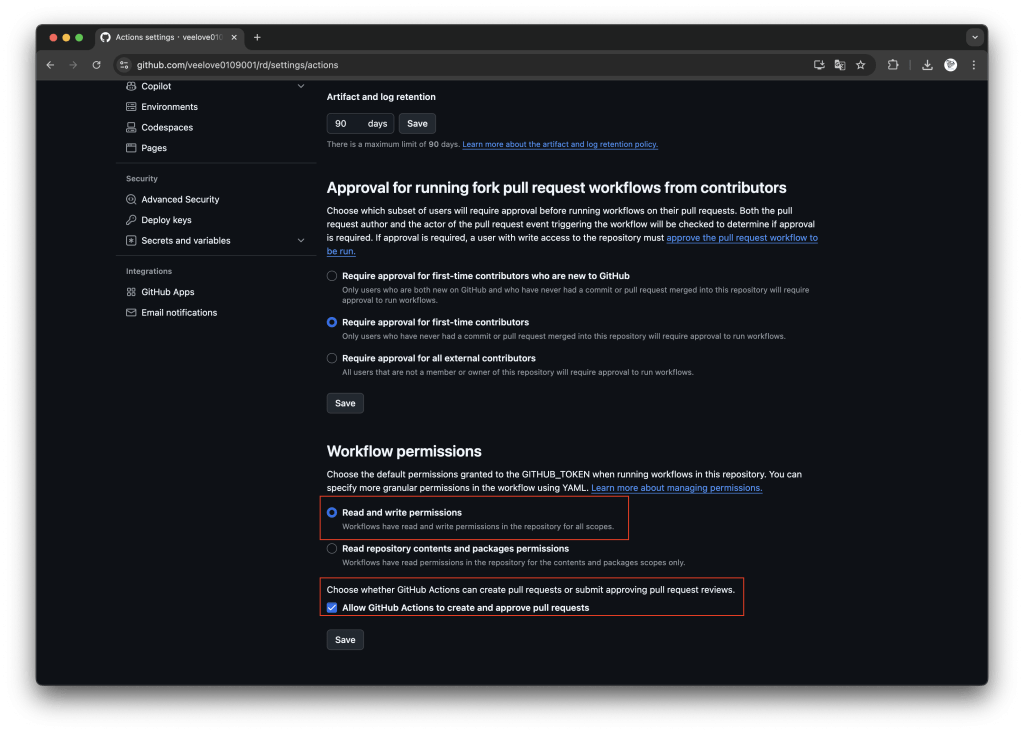The width and height of the screenshot is (1024, 733).
Task: Select Read repository contents and packages permissions
Action: coord(332,548)
